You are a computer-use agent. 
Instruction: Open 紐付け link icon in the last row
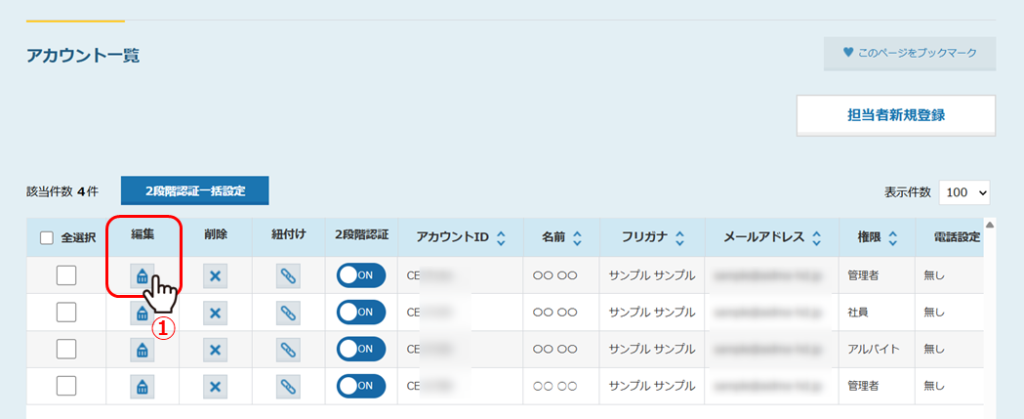(x=288, y=385)
